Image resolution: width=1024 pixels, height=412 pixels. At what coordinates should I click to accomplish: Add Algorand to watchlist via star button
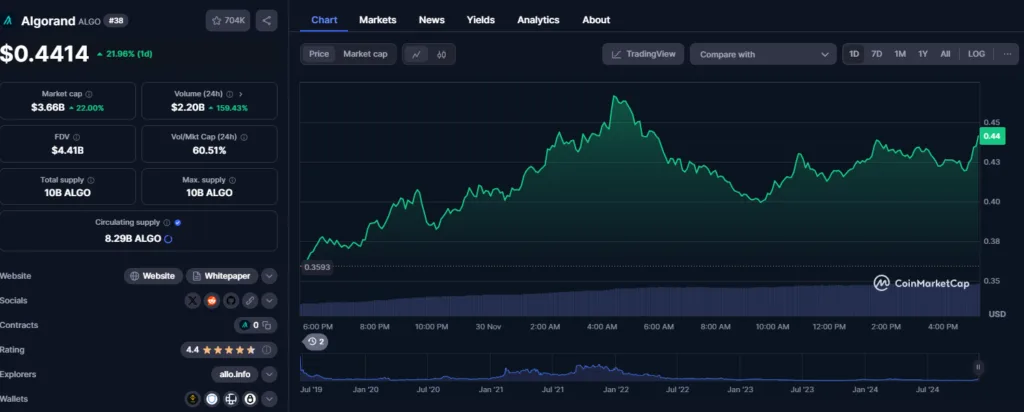[x=227, y=20]
